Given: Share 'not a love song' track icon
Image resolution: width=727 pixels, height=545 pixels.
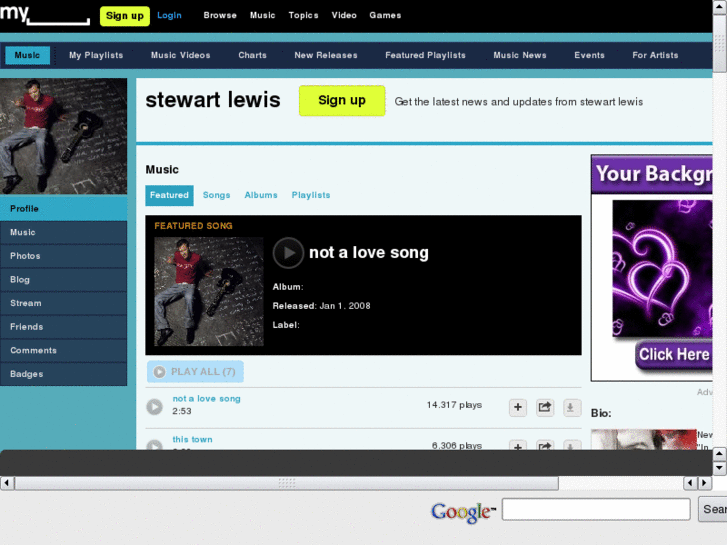Looking at the screenshot, I should 544,407.
